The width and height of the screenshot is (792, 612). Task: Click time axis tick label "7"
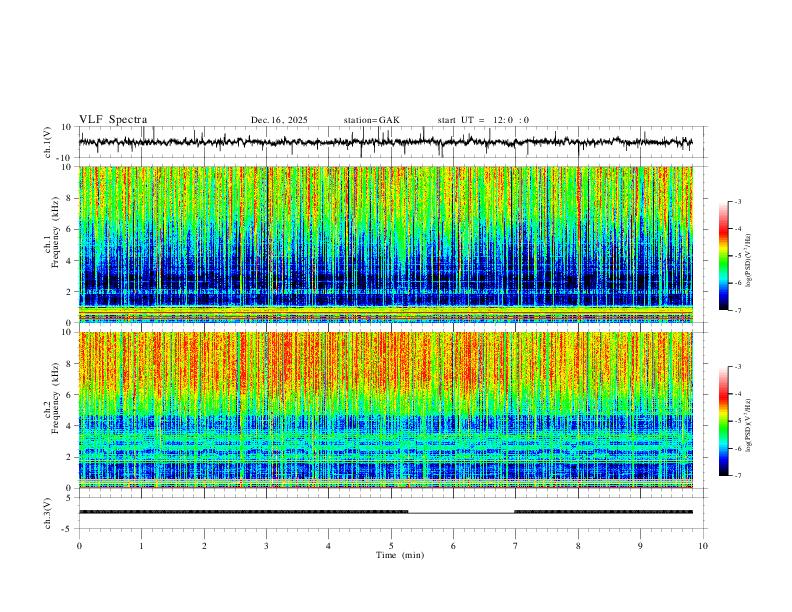click(x=516, y=546)
